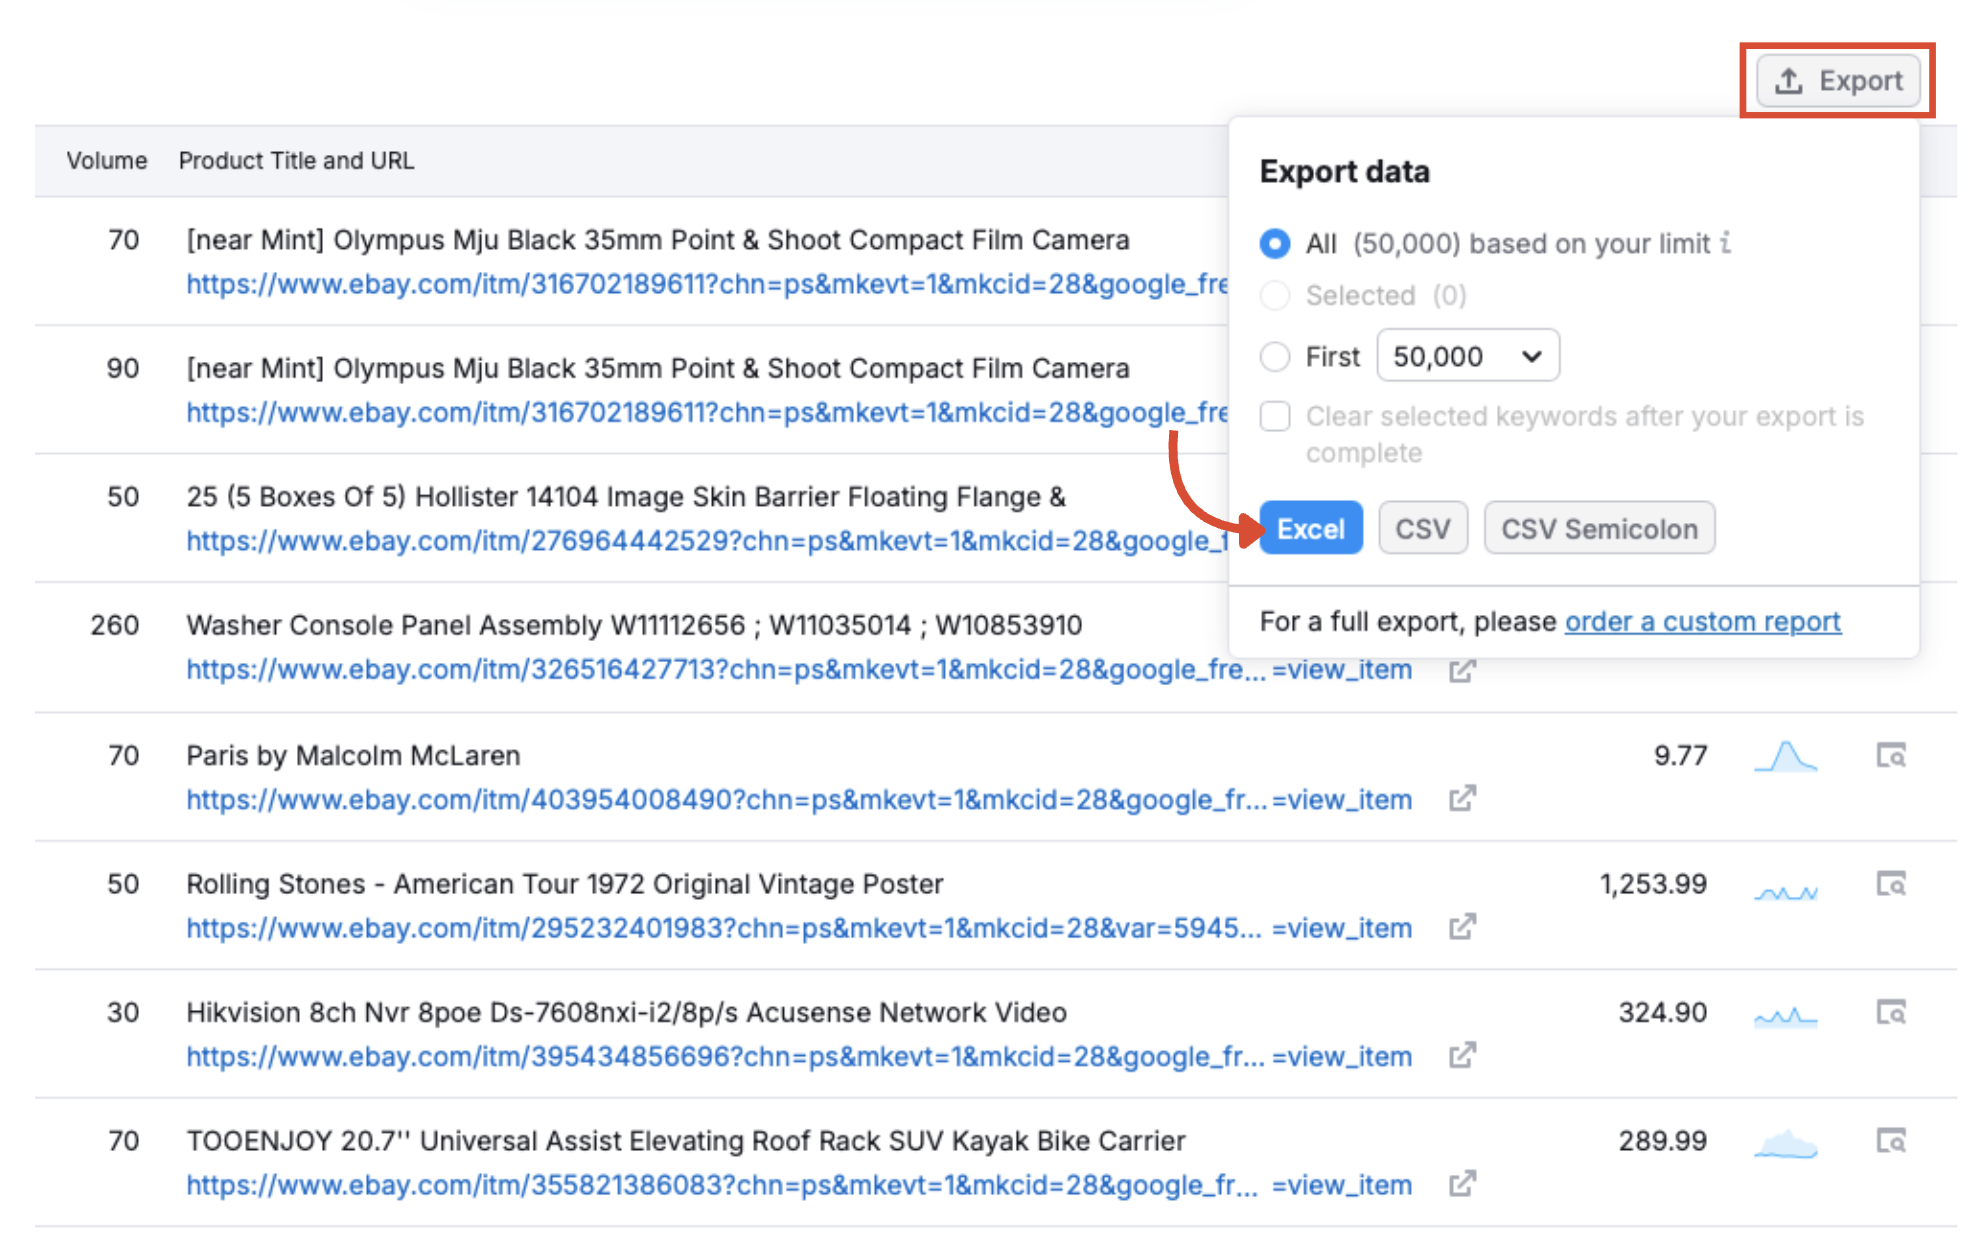
Task: Click SERP view icon in Rolling Stones row
Action: pyautogui.click(x=1890, y=884)
